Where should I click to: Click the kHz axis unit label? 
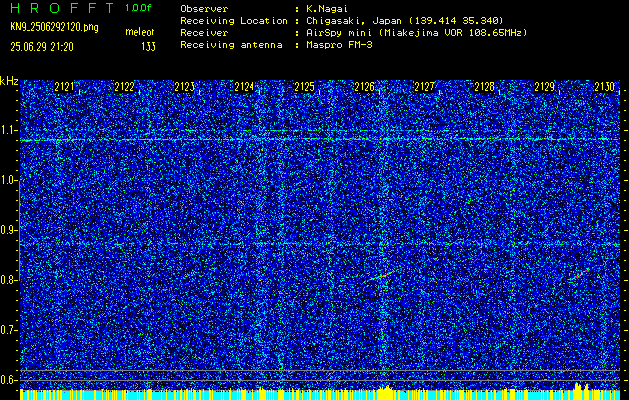(9, 81)
